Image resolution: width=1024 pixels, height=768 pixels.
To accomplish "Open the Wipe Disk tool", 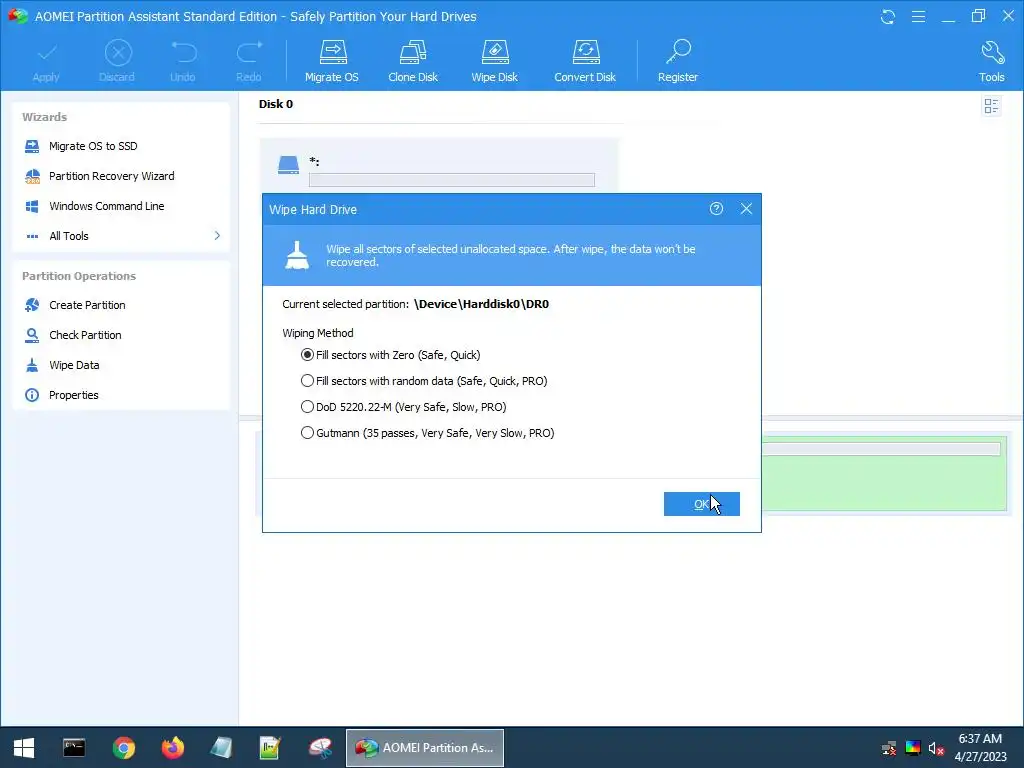I will click(x=494, y=61).
